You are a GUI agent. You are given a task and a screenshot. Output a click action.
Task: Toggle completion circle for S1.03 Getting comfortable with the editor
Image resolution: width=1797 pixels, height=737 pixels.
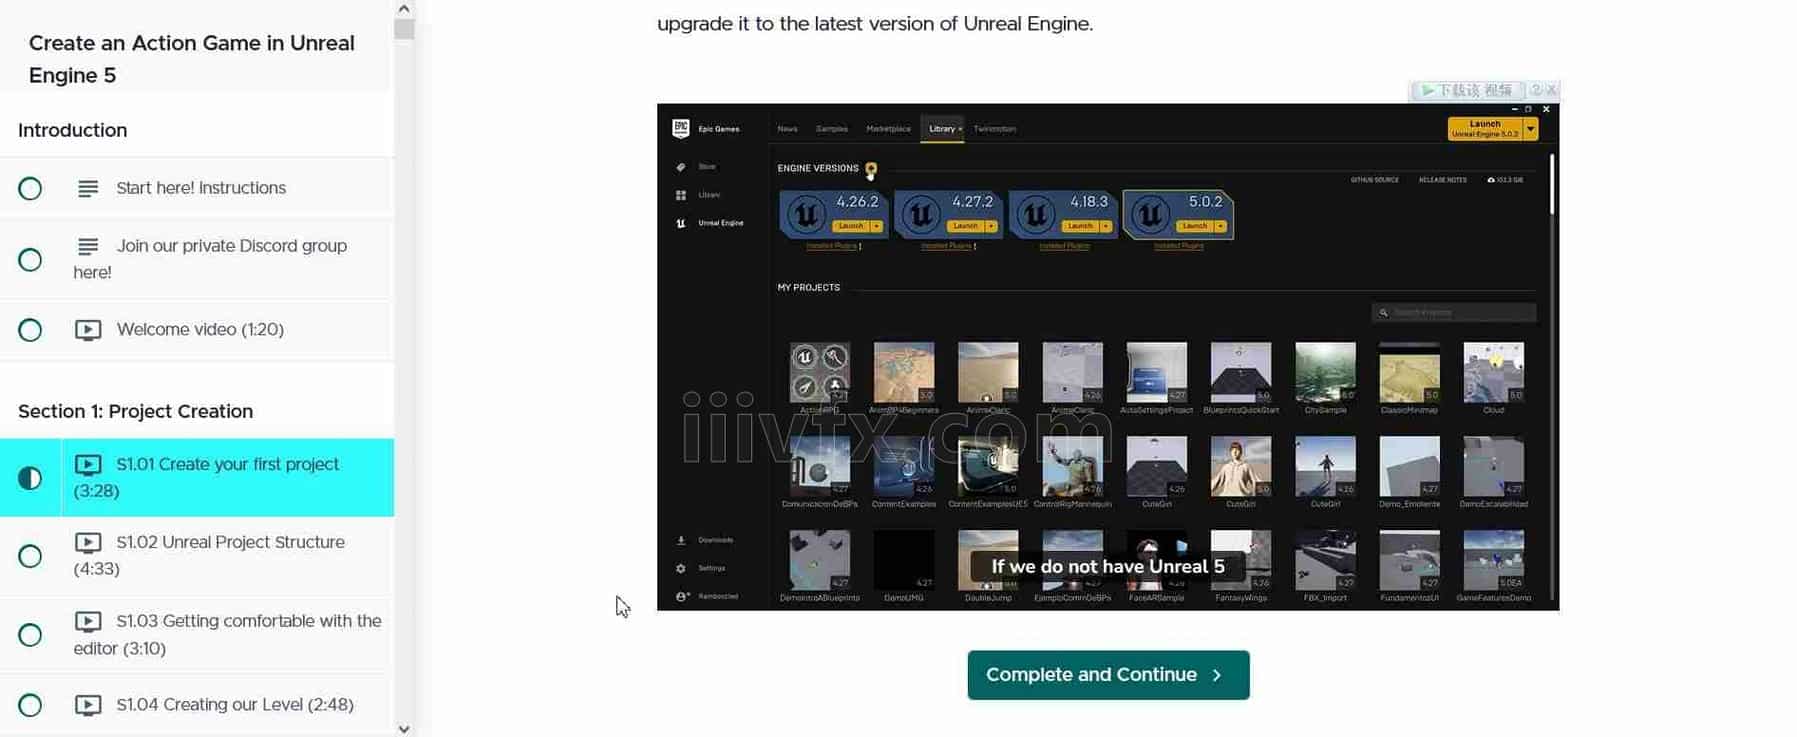[30, 635]
